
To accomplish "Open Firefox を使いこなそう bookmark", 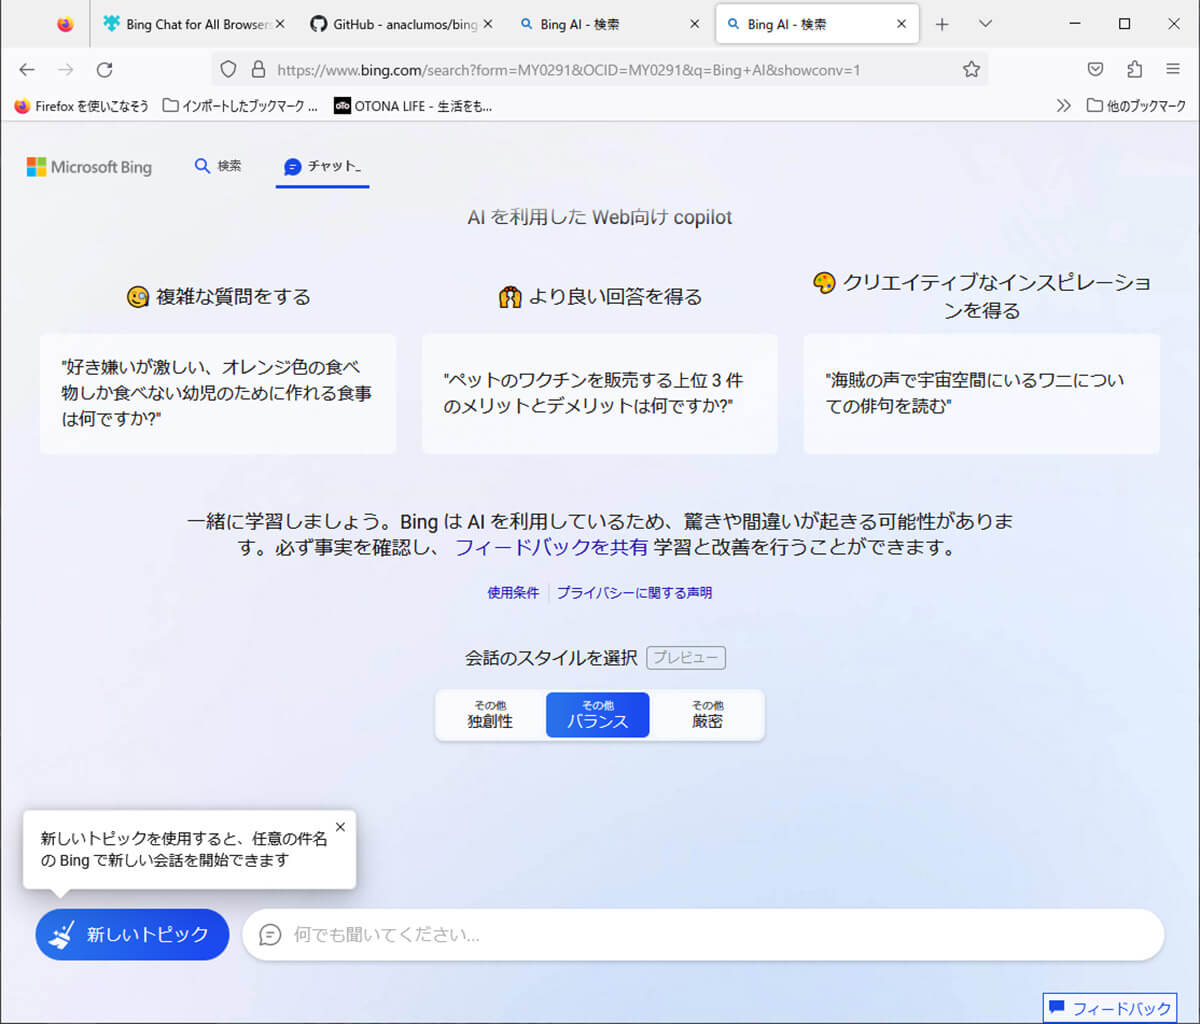I will 81,106.
